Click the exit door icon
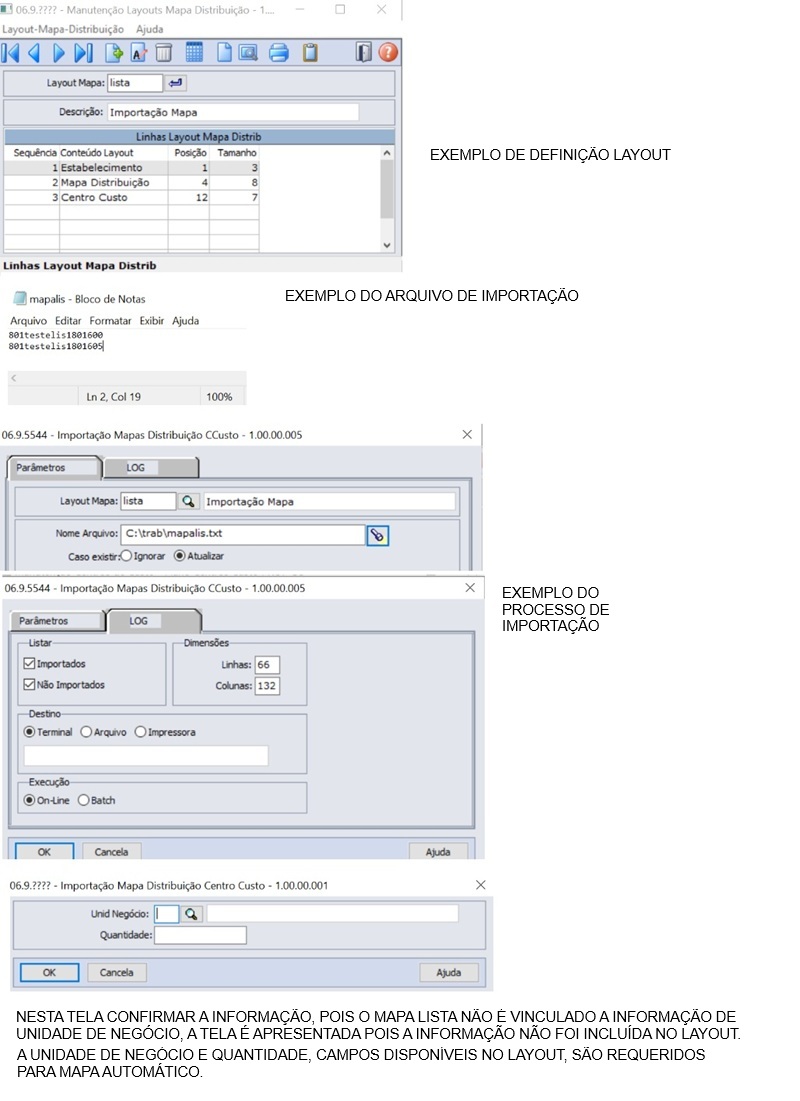The image size is (800, 1101). pos(363,53)
